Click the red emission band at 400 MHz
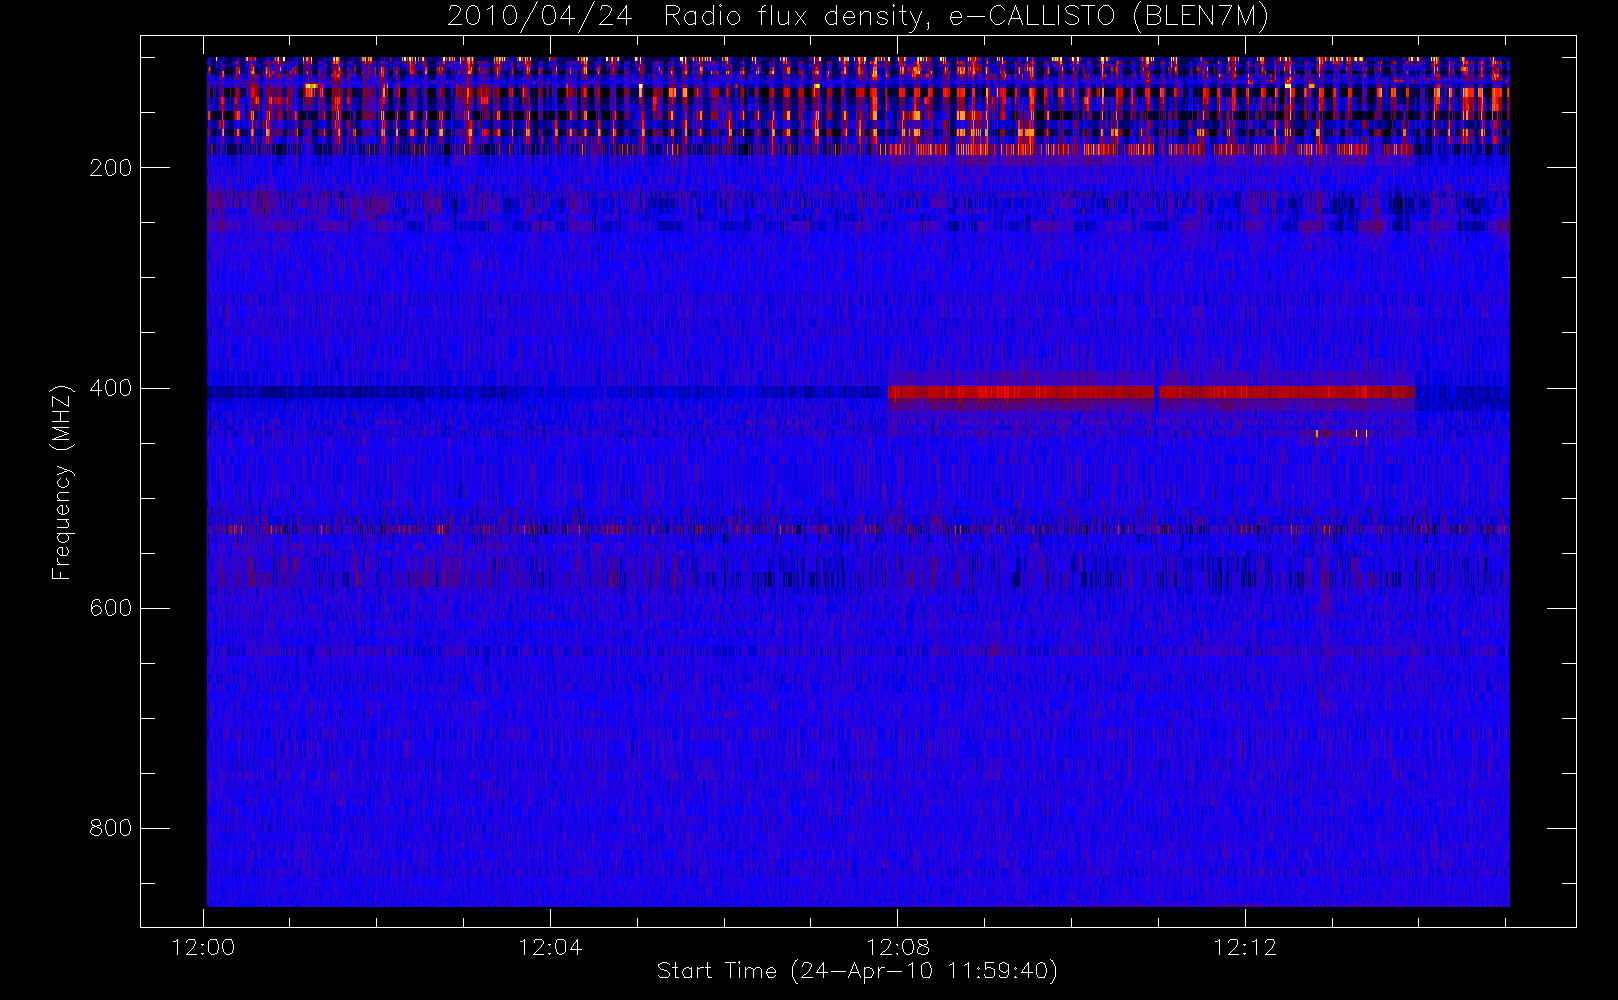Screen dimensions: 1618x1000 (x=1152, y=392)
